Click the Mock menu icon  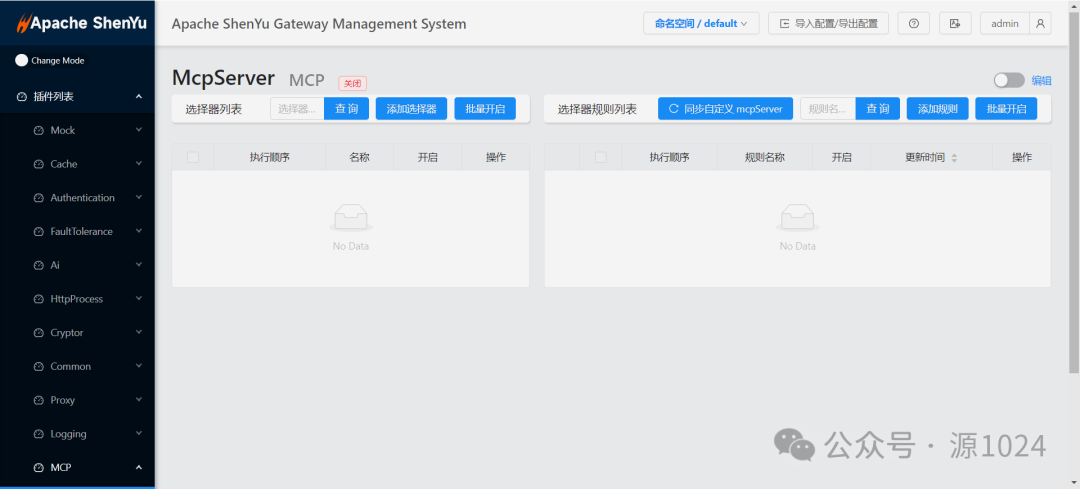(39, 130)
